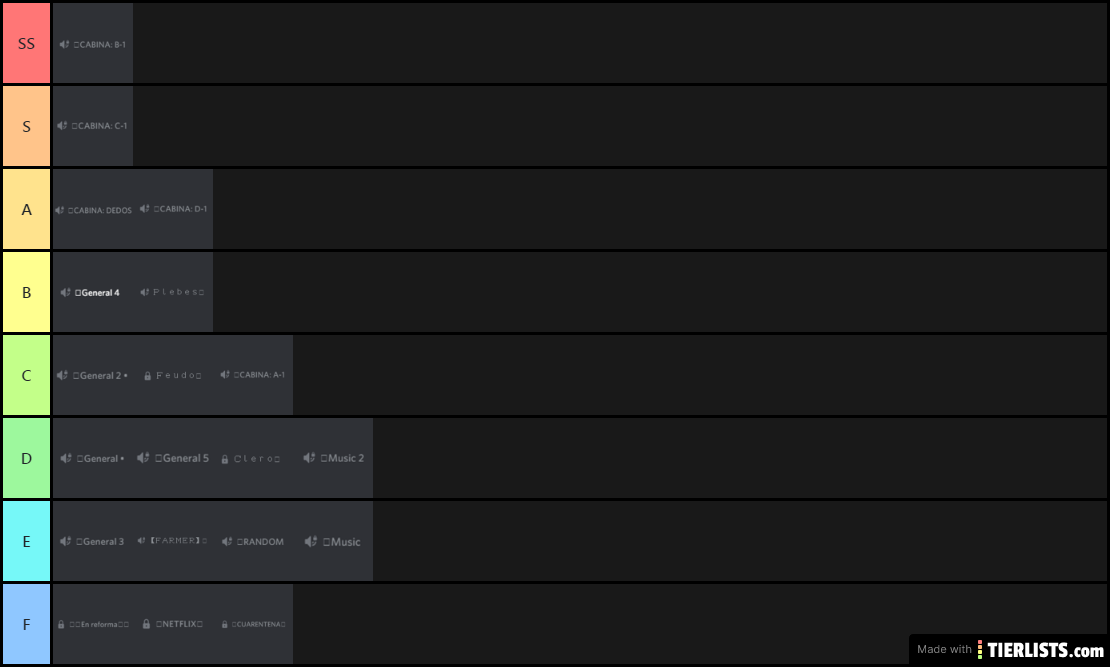Select the General 5 channel tile

pyautogui.click(x=173, y=458)
